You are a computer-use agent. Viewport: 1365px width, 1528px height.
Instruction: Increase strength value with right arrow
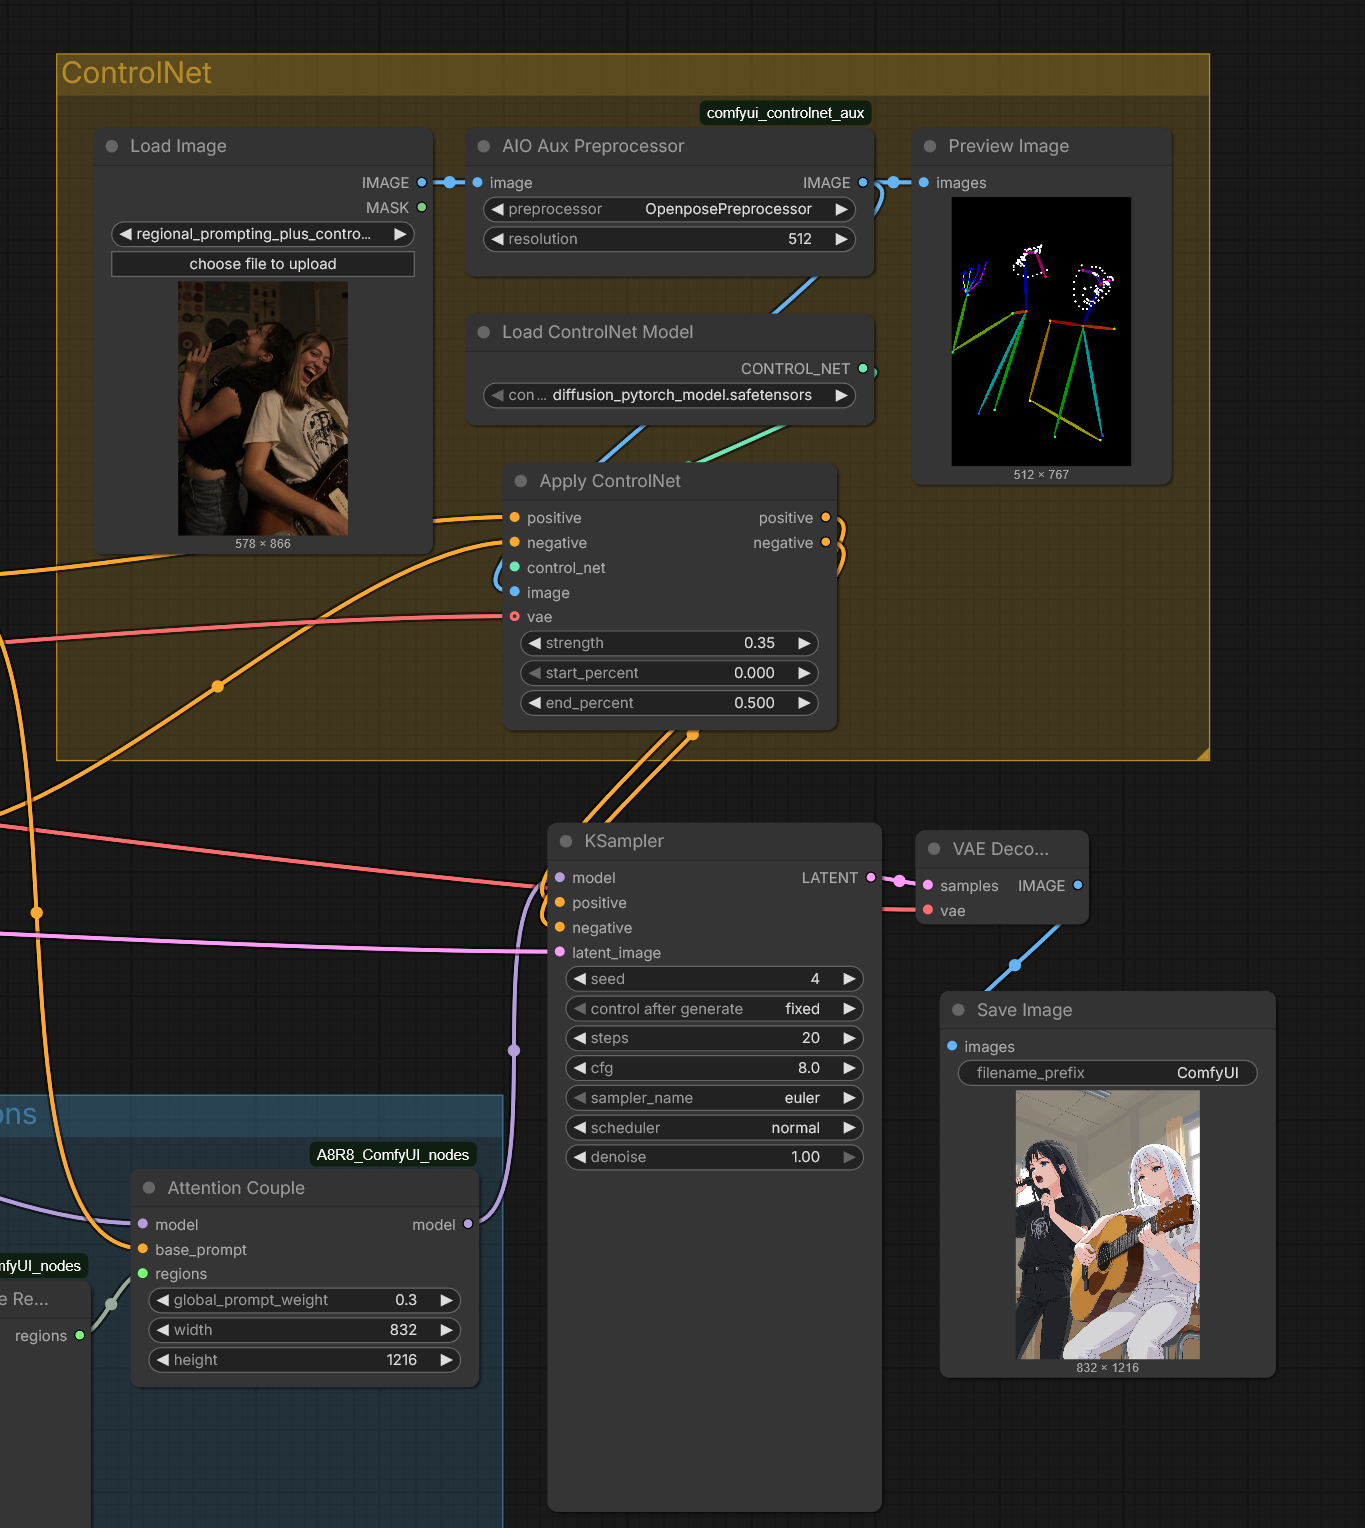click(804, 643)
